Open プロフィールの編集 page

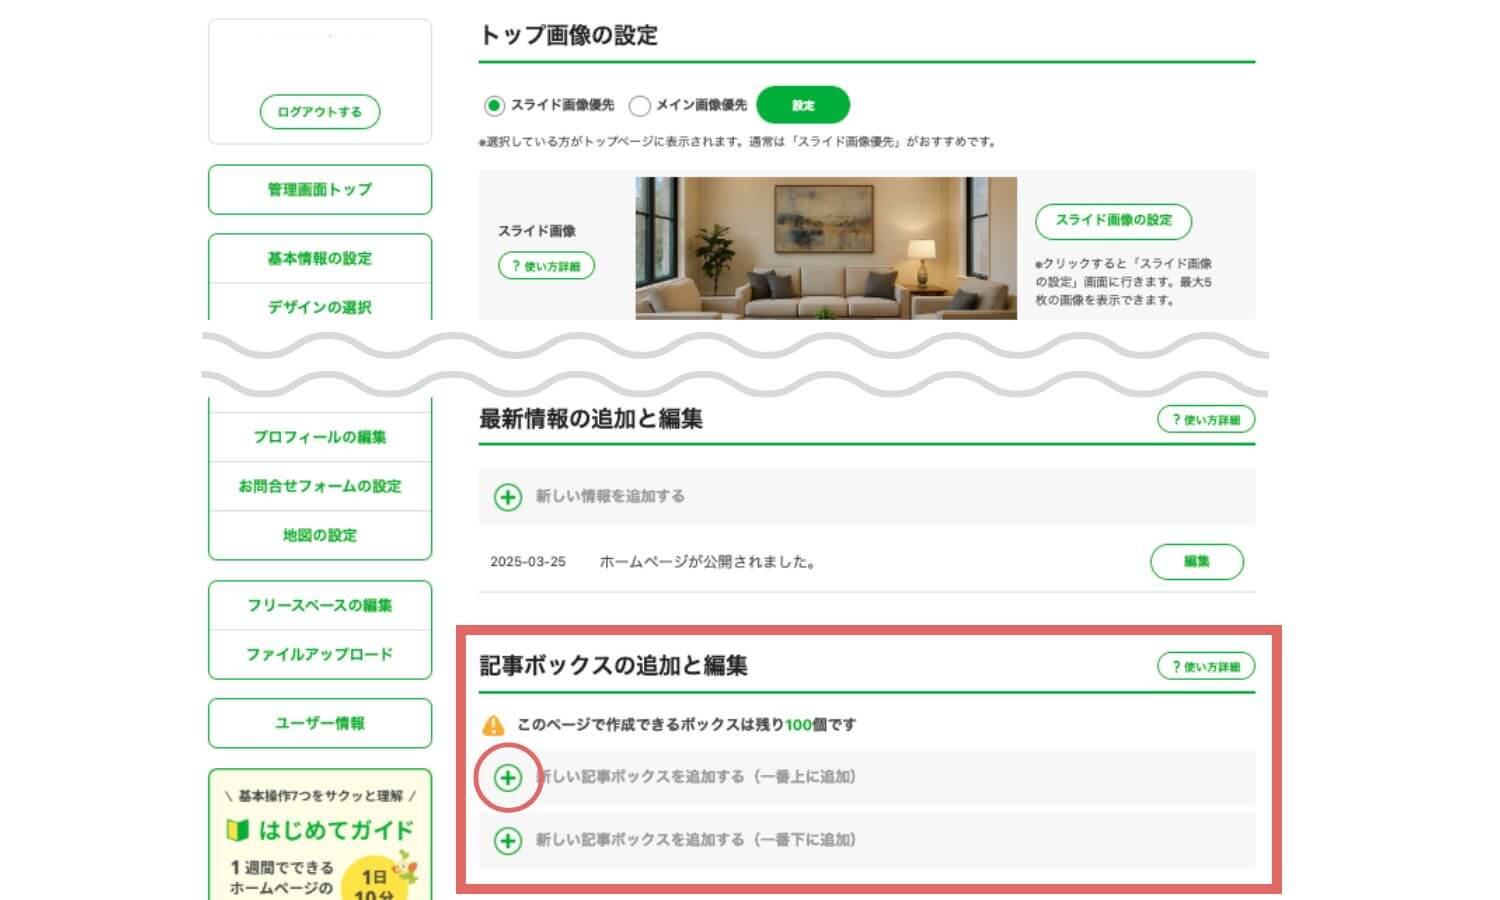319,437
